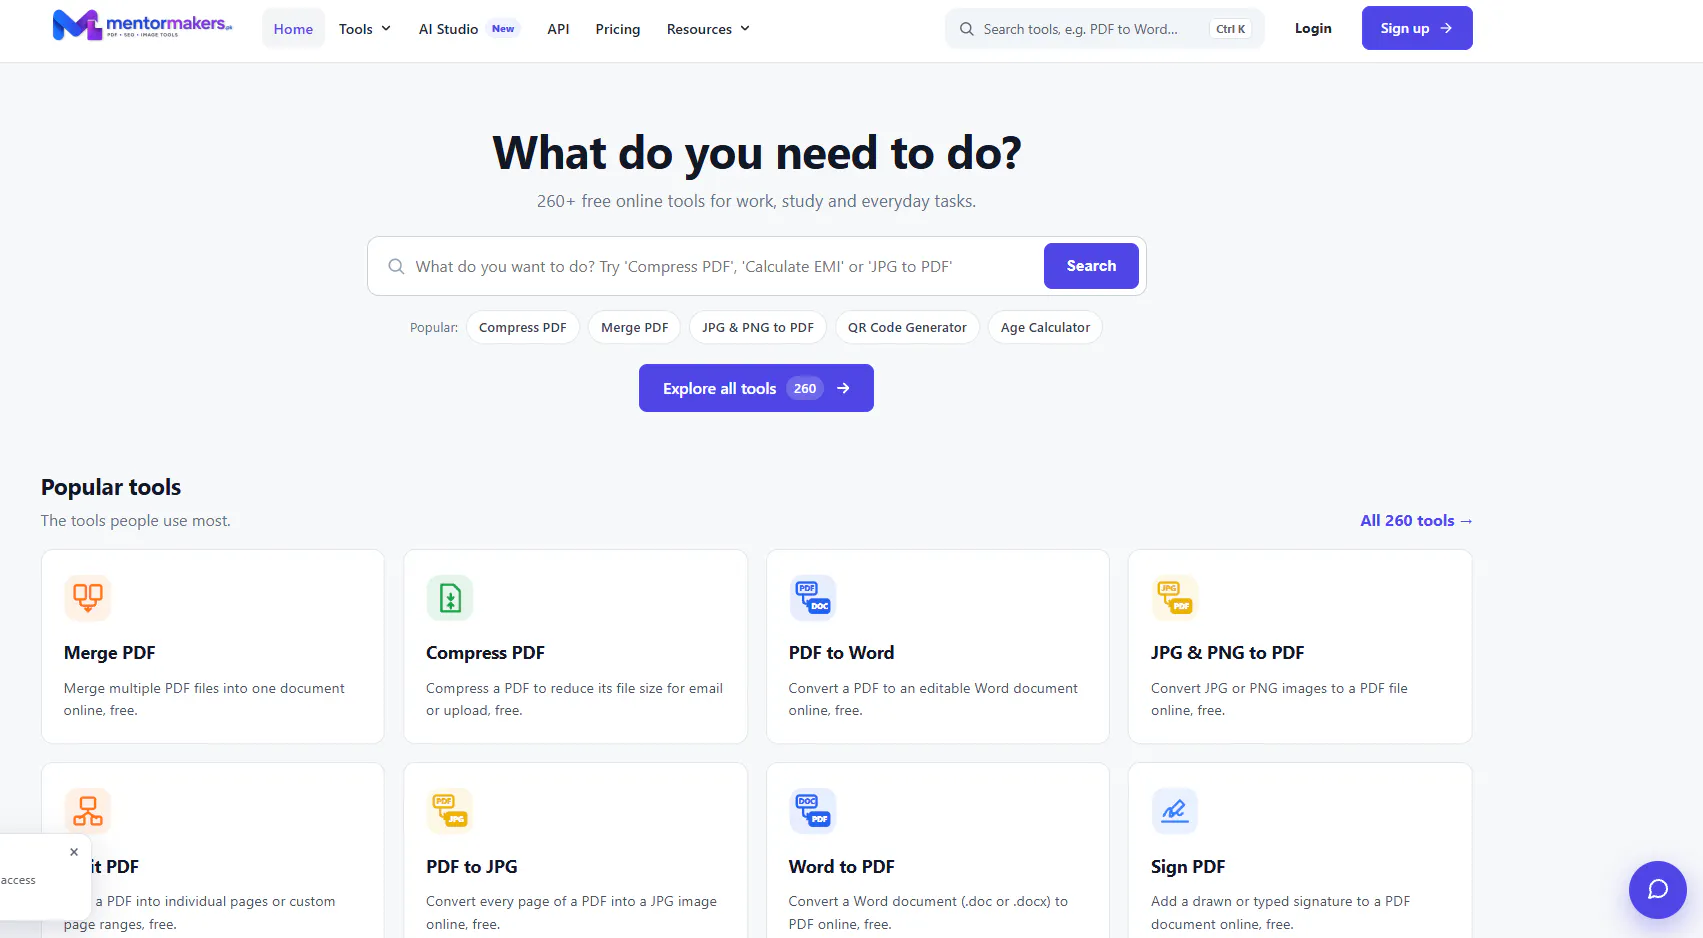
Task: Click the PDF to Word card icon
Action: tap(813, 598)
